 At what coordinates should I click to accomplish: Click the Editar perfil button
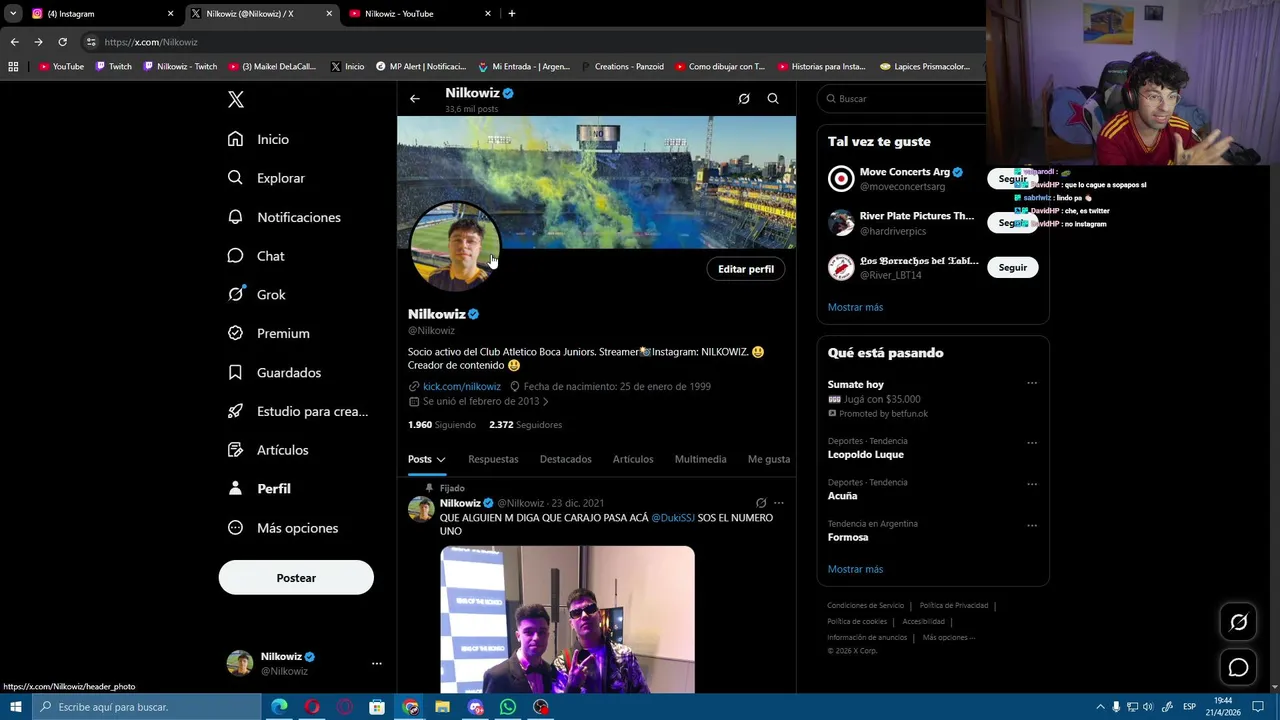click(x=746, y=269)
